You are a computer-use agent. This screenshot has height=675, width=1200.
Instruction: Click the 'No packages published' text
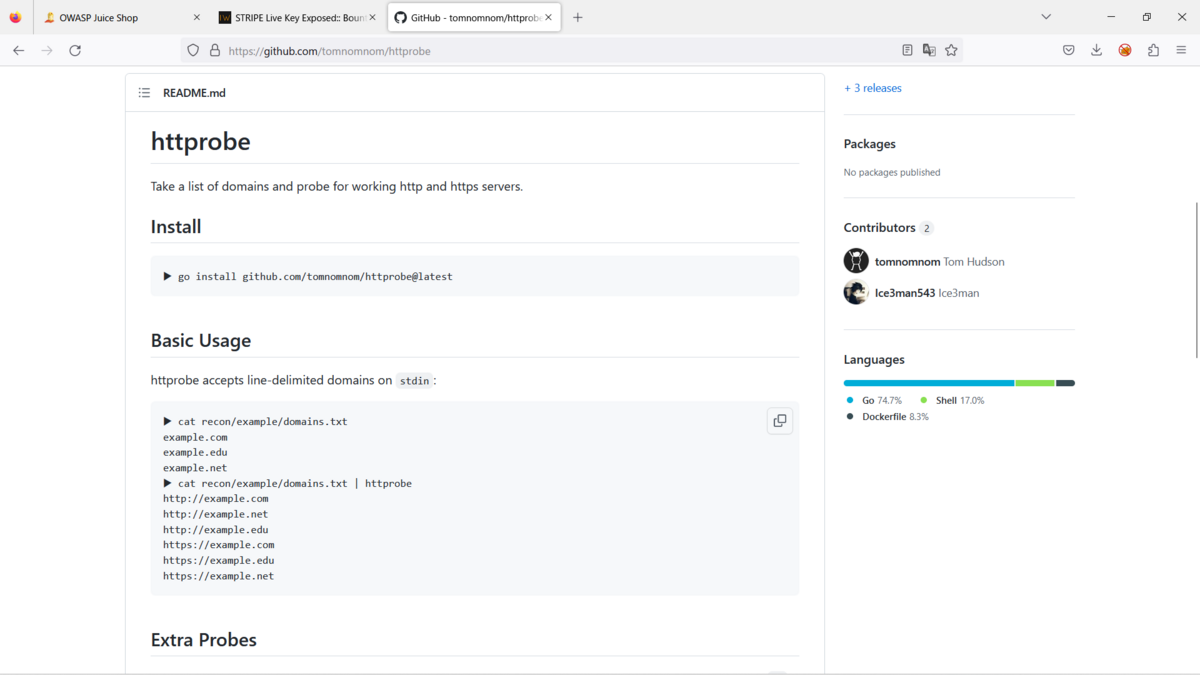892,172
